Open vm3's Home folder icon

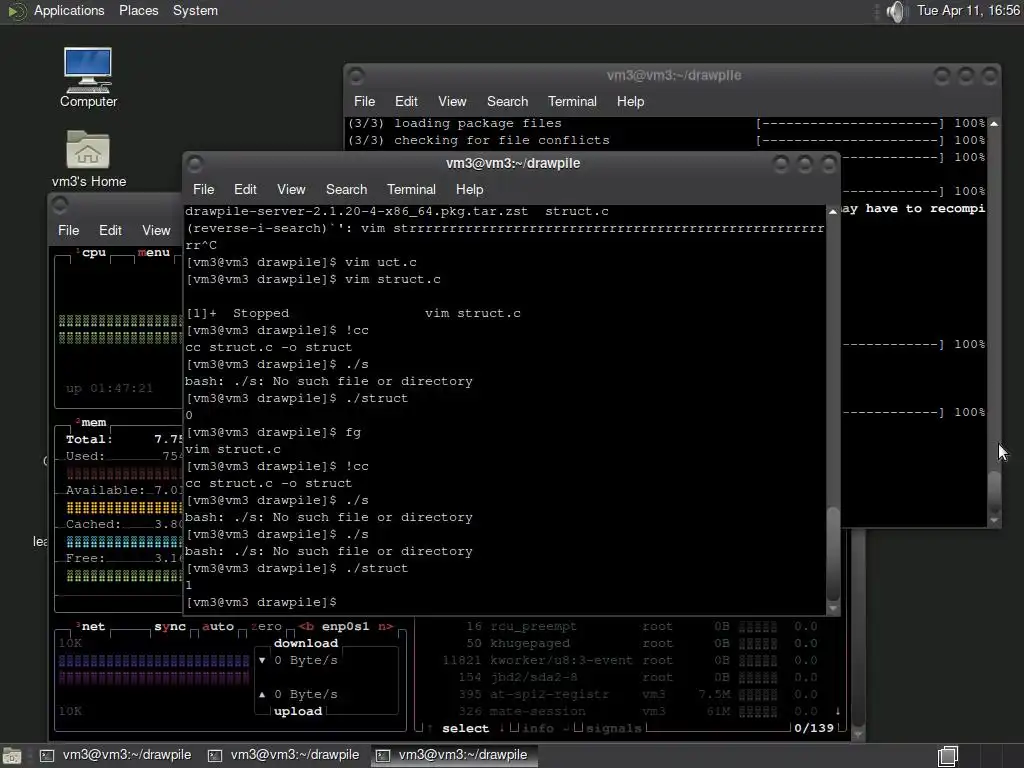[88, 159]
